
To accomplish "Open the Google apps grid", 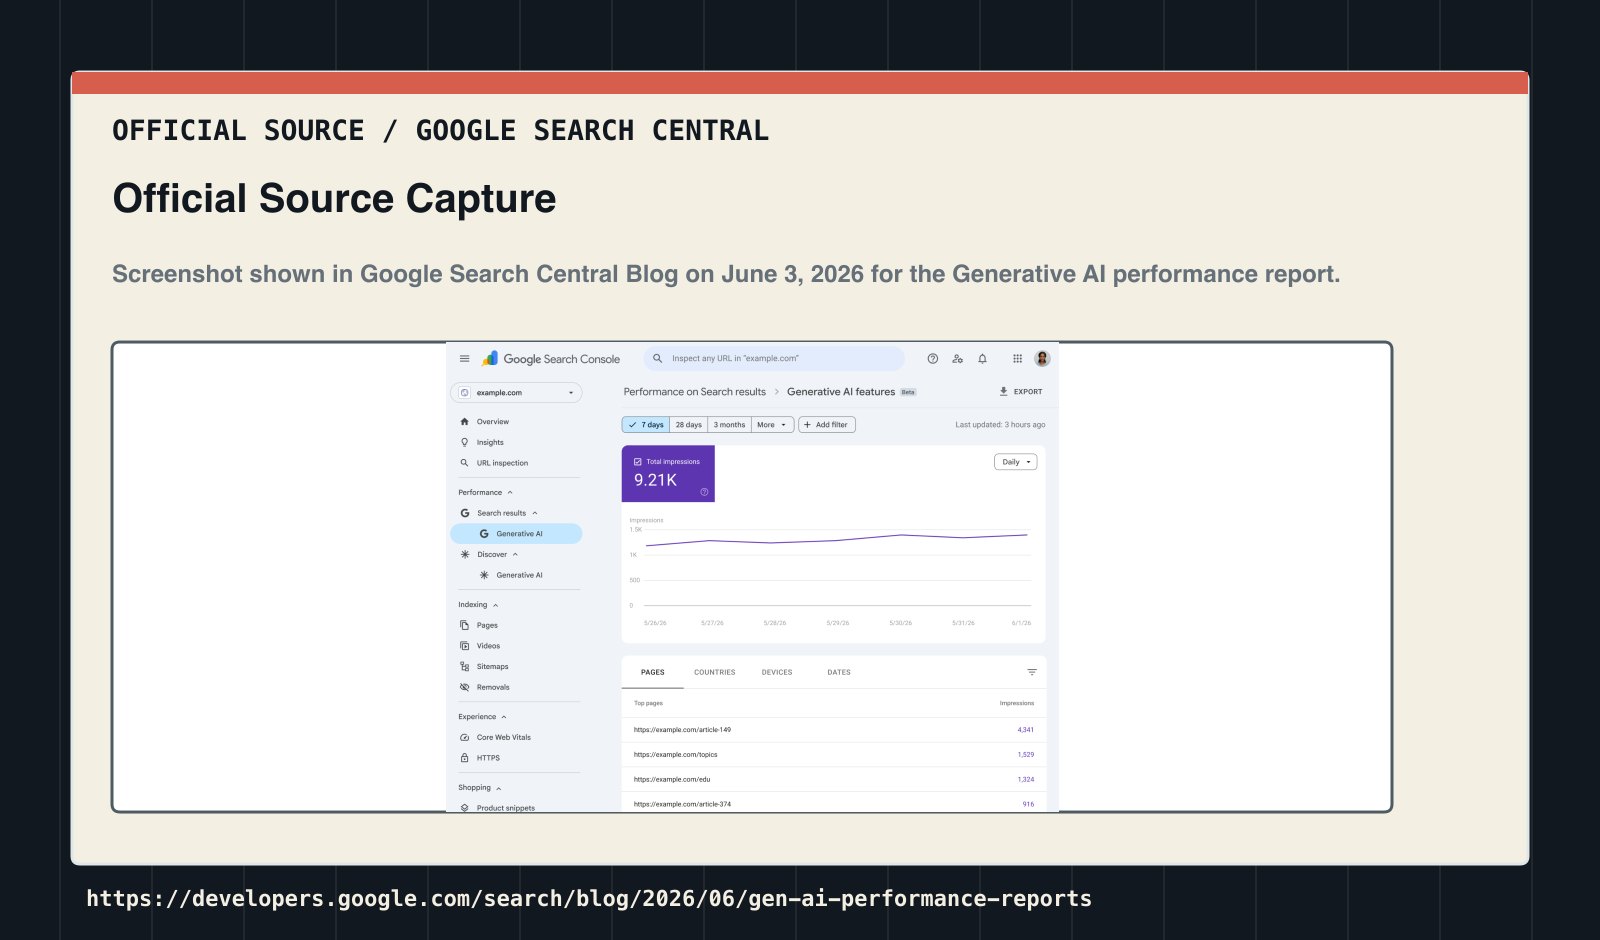I will coord(1017,359).
